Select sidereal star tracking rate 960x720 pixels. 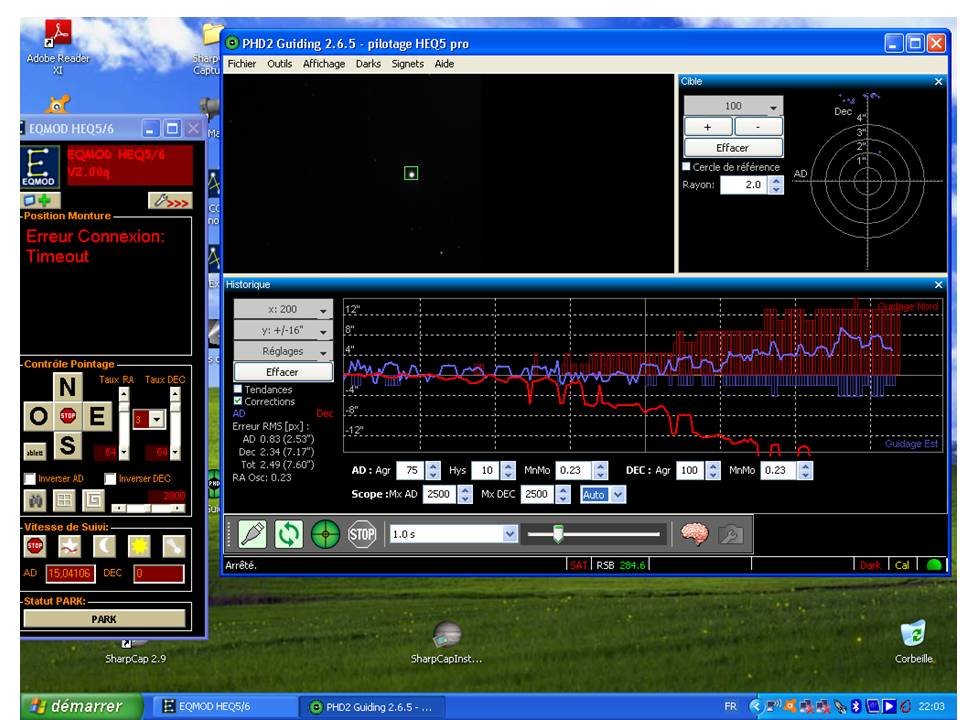point(69,546)
